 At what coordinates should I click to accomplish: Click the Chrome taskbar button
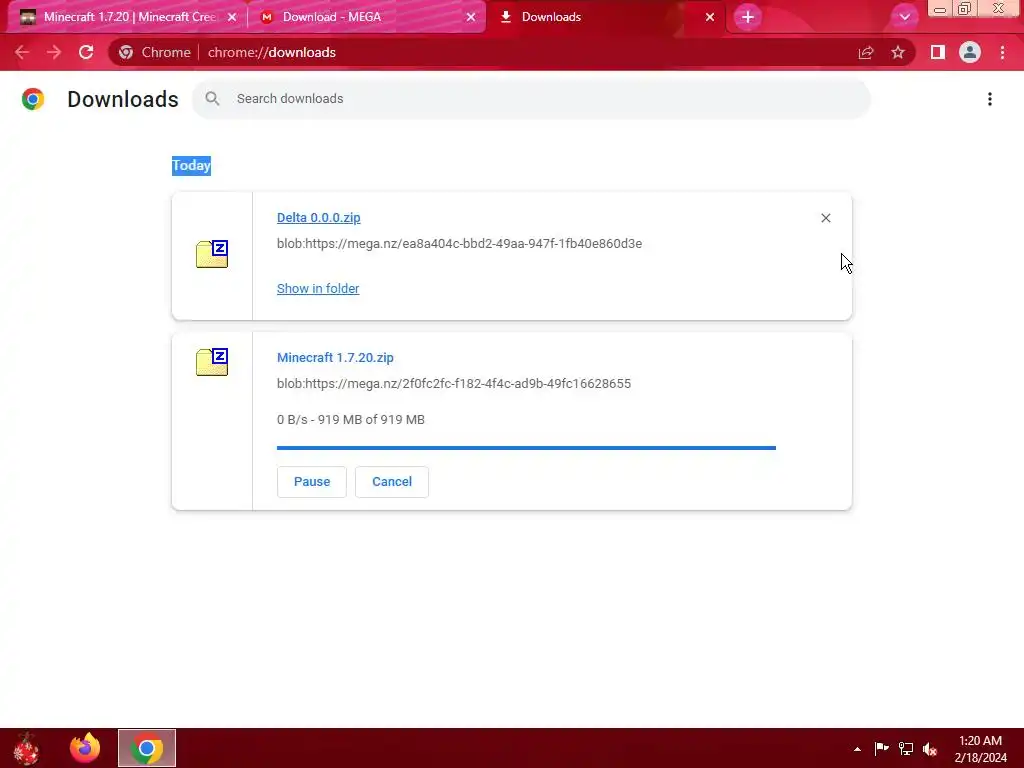(147, 748)
